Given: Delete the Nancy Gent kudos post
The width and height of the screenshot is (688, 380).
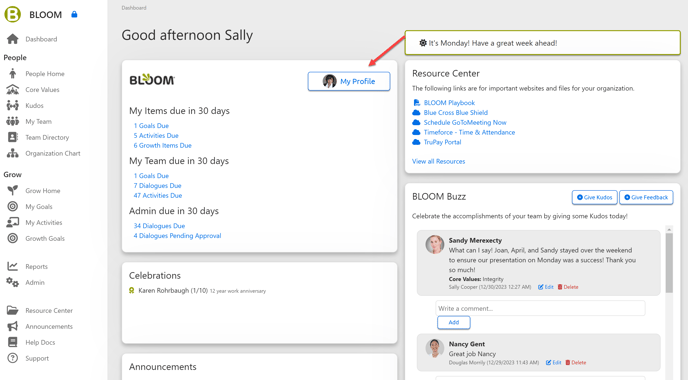Looking at the screenshot, I should pyautogui.click(x=576, y=362).
